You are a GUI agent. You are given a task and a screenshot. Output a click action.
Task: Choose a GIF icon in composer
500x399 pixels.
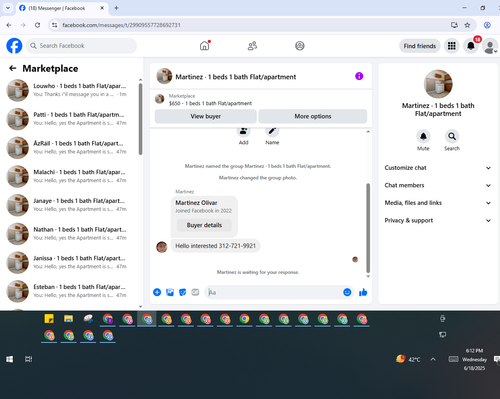[x=195, y=292]
